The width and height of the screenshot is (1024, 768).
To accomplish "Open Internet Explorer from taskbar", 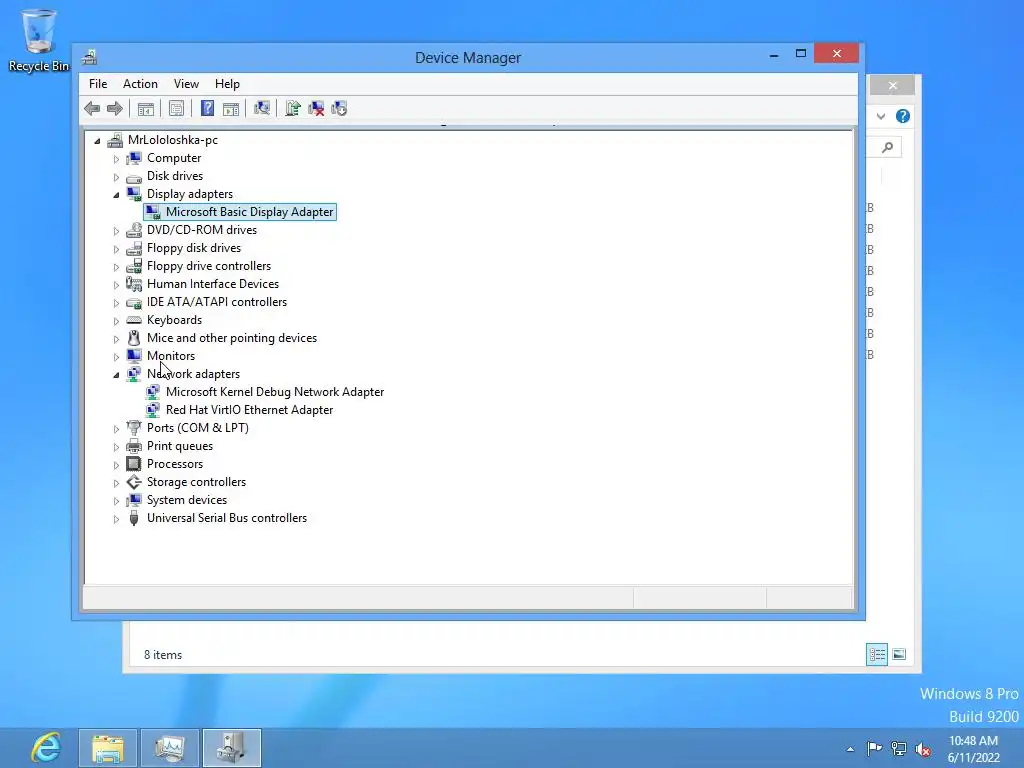I will click(x=46, y=748).
